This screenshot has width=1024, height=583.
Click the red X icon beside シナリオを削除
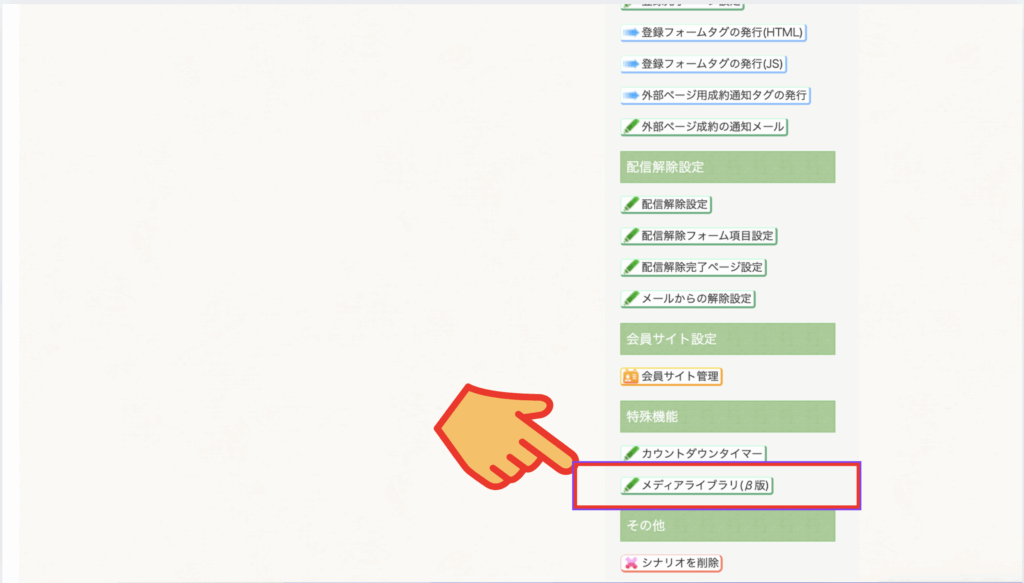(x=630, y=564)
